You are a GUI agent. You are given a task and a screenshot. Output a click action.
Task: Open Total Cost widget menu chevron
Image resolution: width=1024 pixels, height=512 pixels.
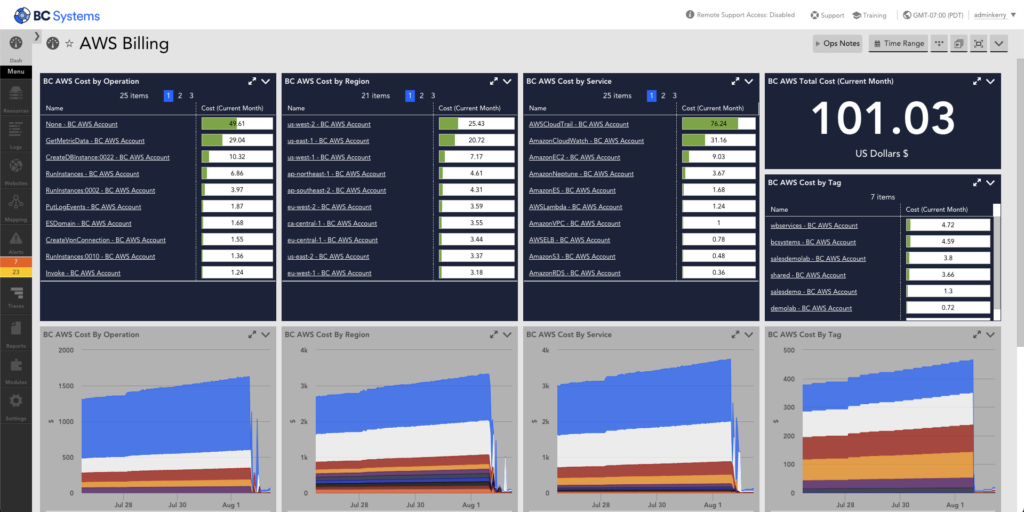(991, 82)
